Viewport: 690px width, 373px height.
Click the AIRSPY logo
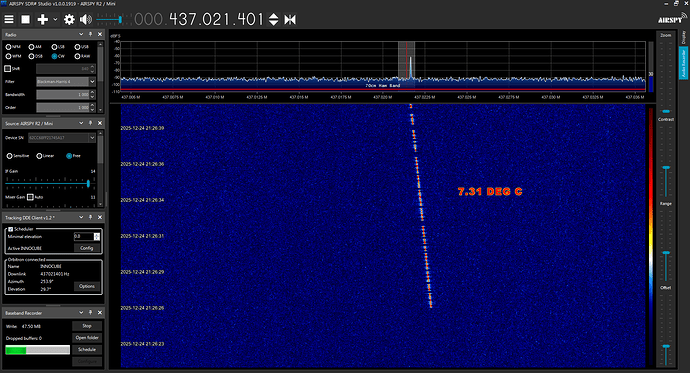(x=672, y=18)
